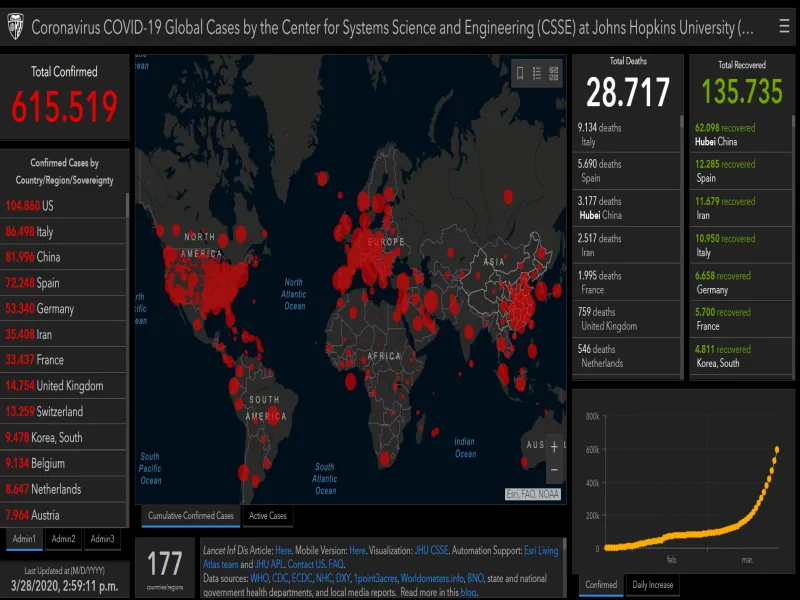
Task: Zoom out on the map with minus button
Action: coord(554,468)
